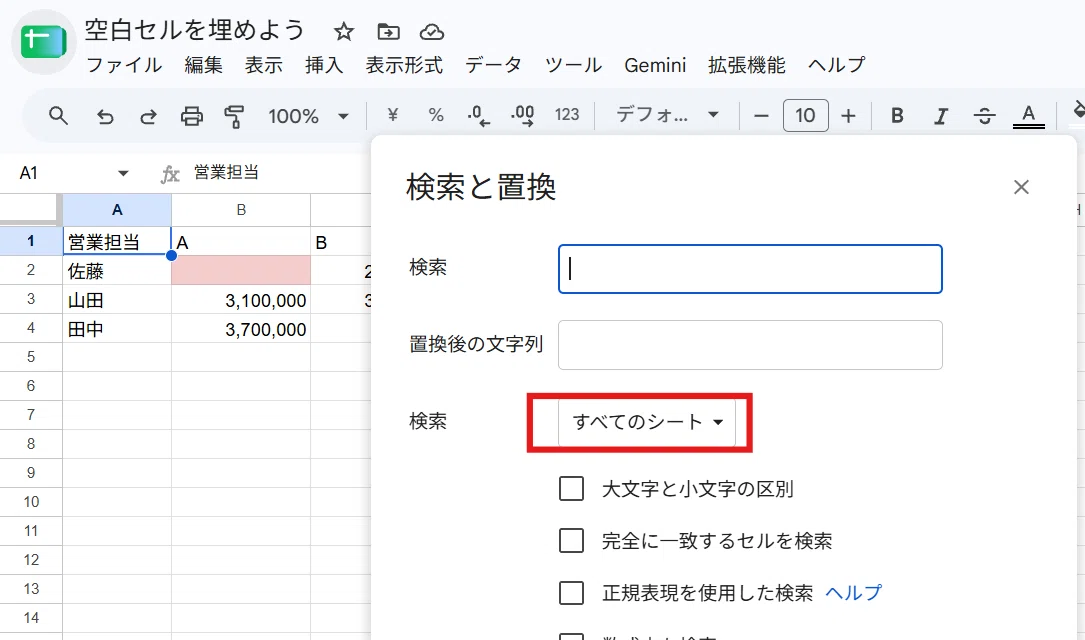Apply strikethrough formatting
Image resolution: width=1085 pixels, height=640 pixels.
[x=984, y=116]
